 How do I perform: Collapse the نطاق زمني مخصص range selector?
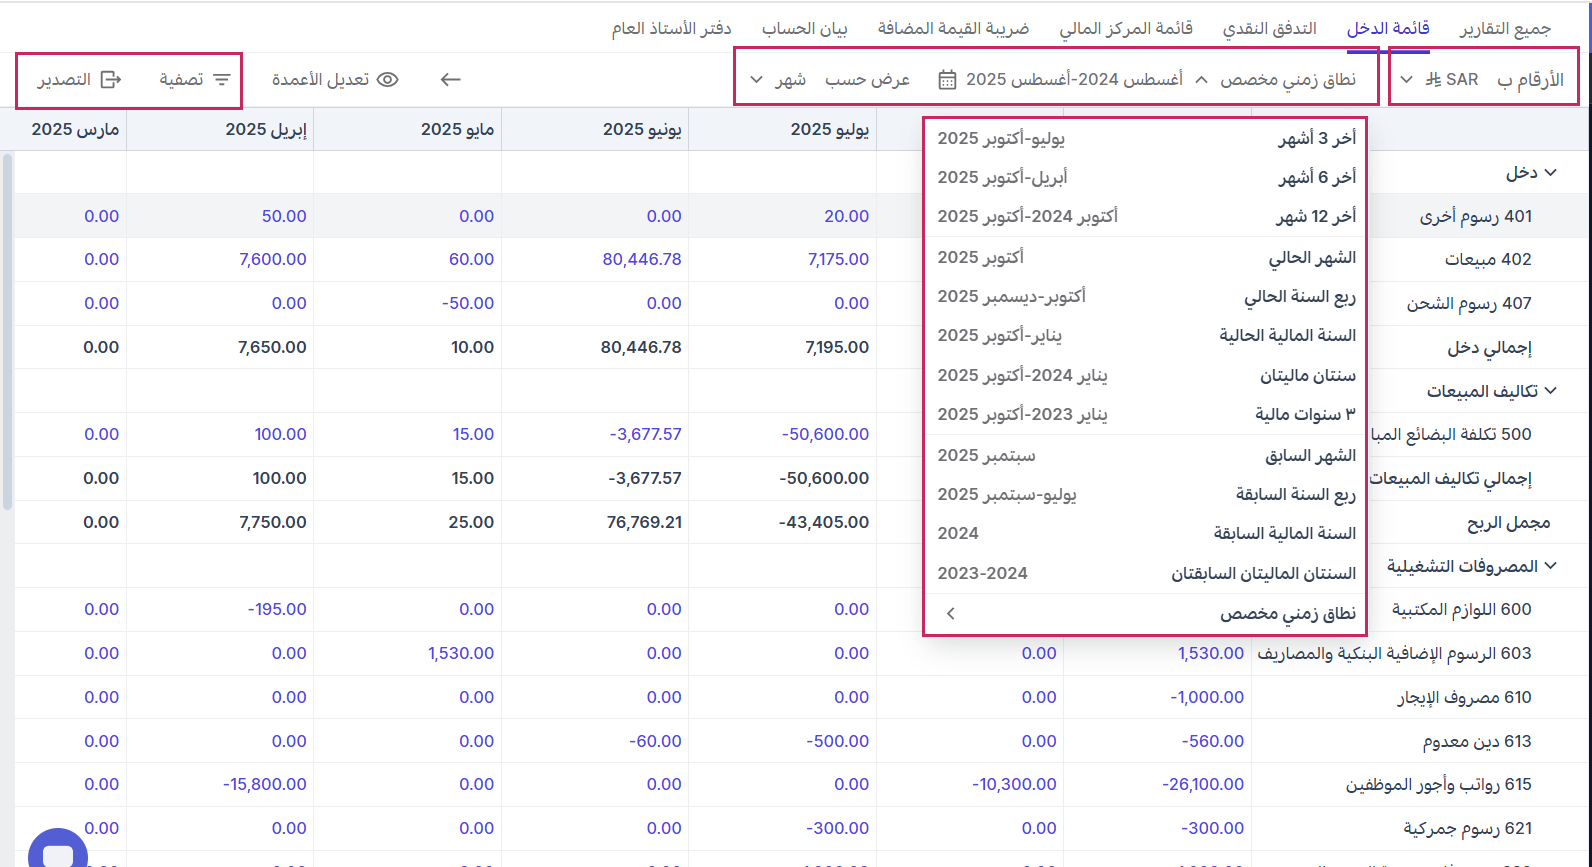[x=1201, y=80]
